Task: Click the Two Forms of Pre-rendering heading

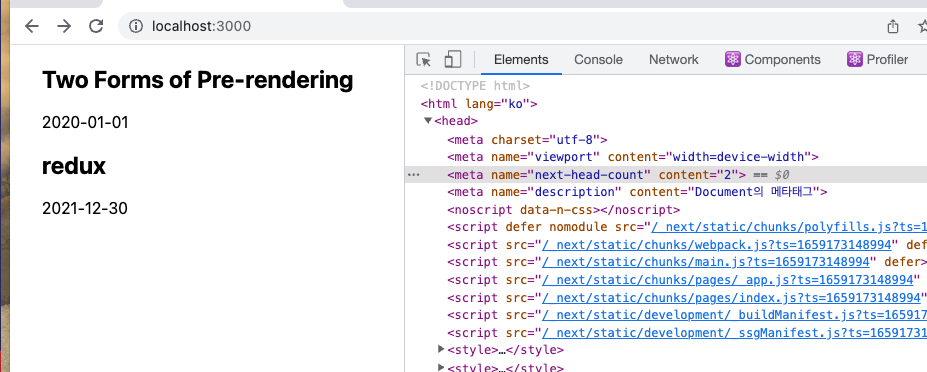Action: pos(197,79)
